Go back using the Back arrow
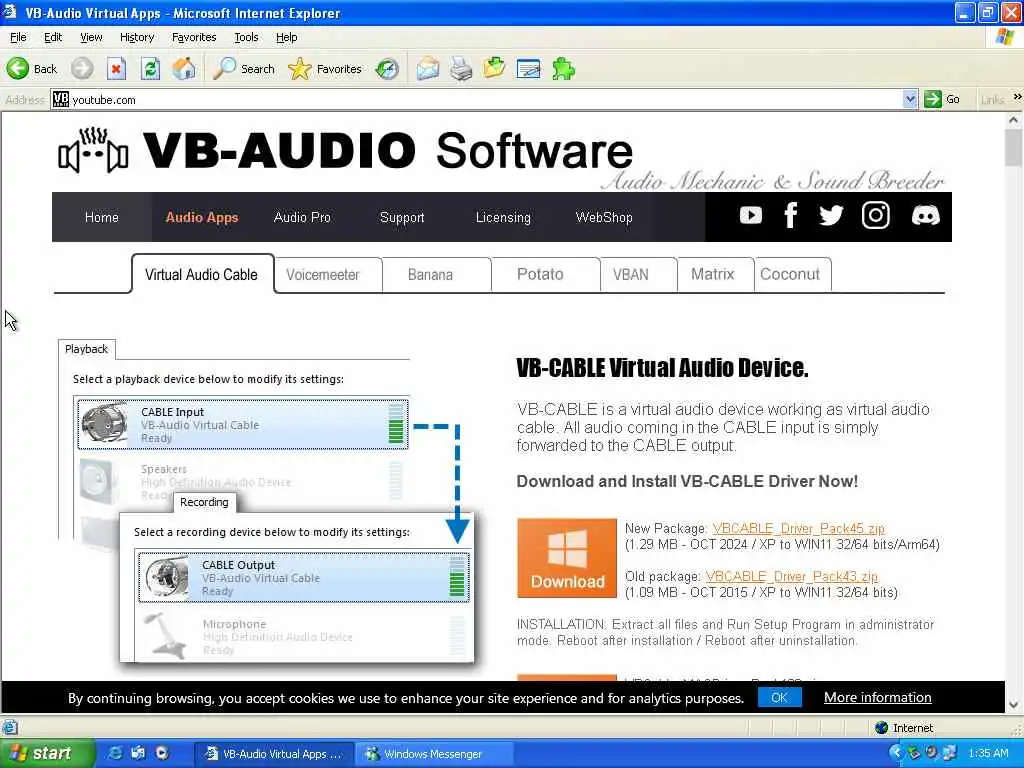Screen dimensions: 1024x768 pyautogui.click(x=31, y=69)
